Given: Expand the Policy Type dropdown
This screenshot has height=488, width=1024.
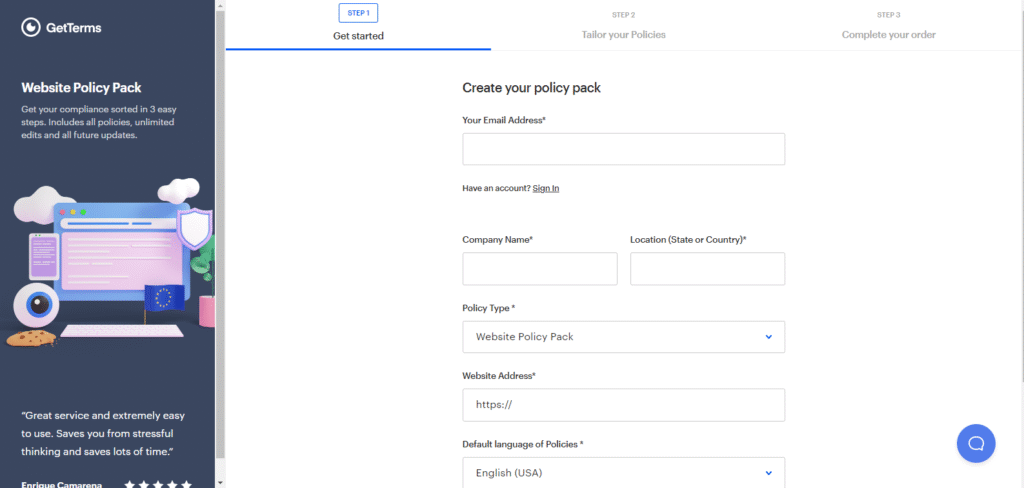Looking at the screenshot, I should click(x=623, y=337).
